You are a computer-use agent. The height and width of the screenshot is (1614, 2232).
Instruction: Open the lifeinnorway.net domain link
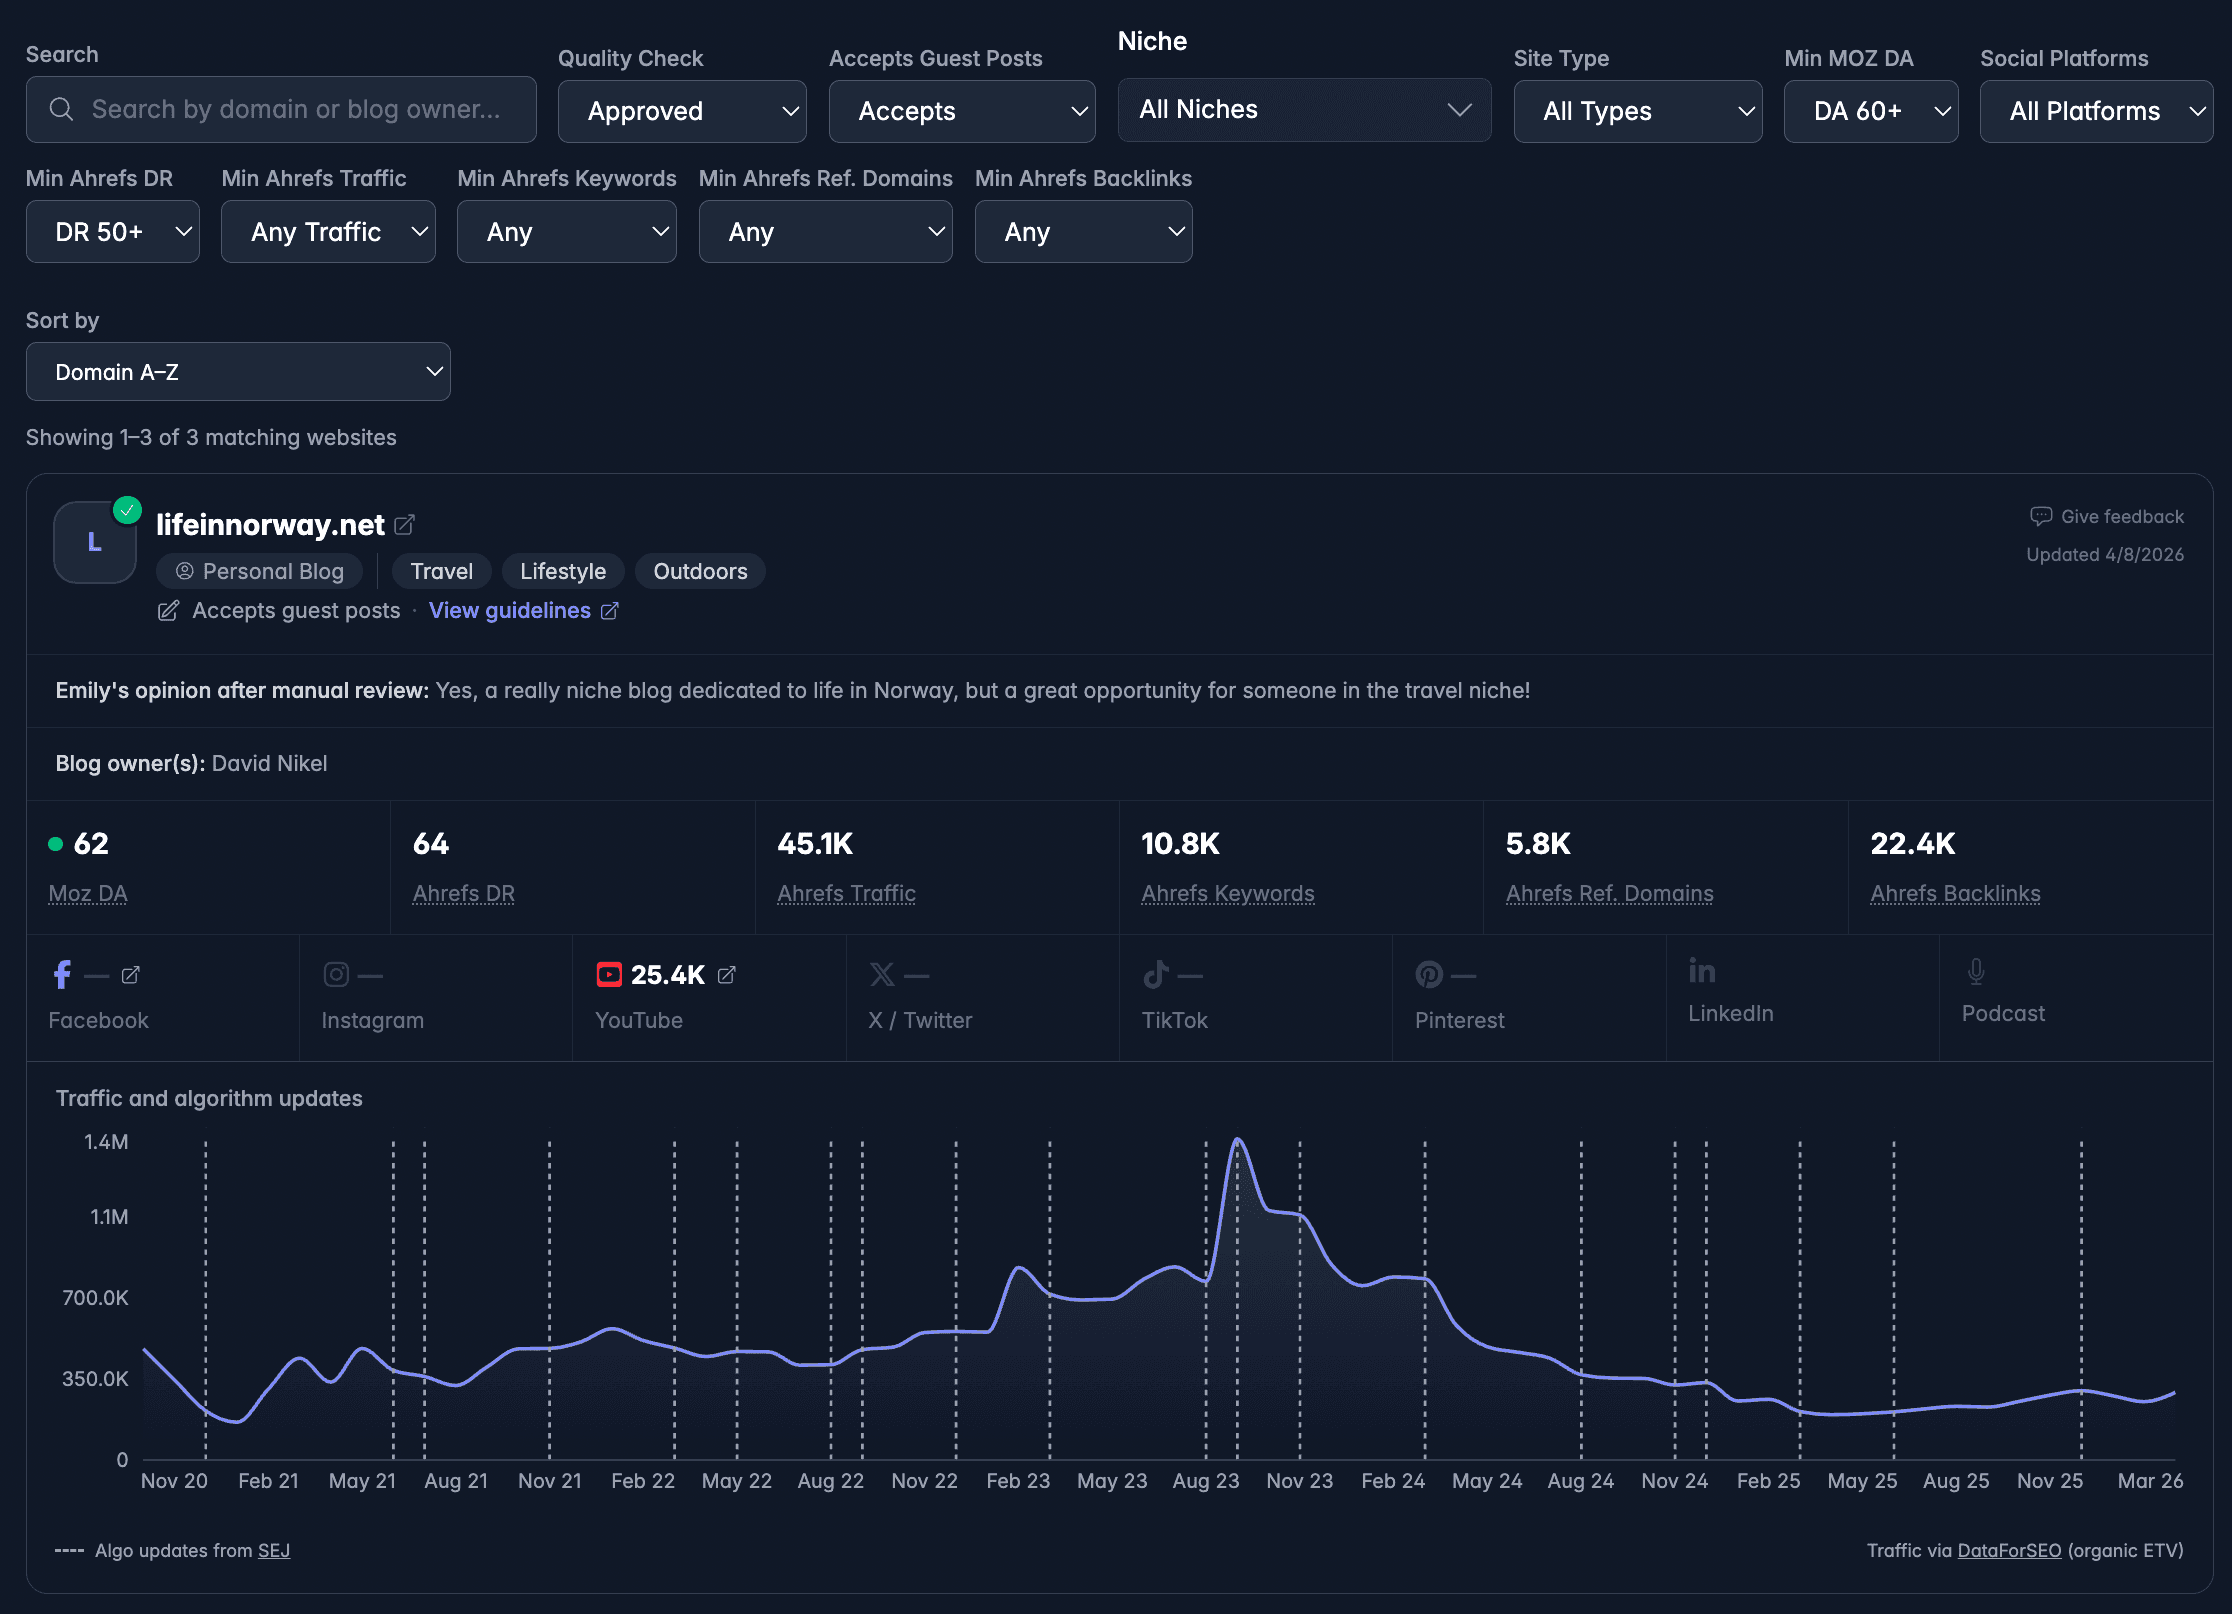pyautogui.click(x=270, y=525)
